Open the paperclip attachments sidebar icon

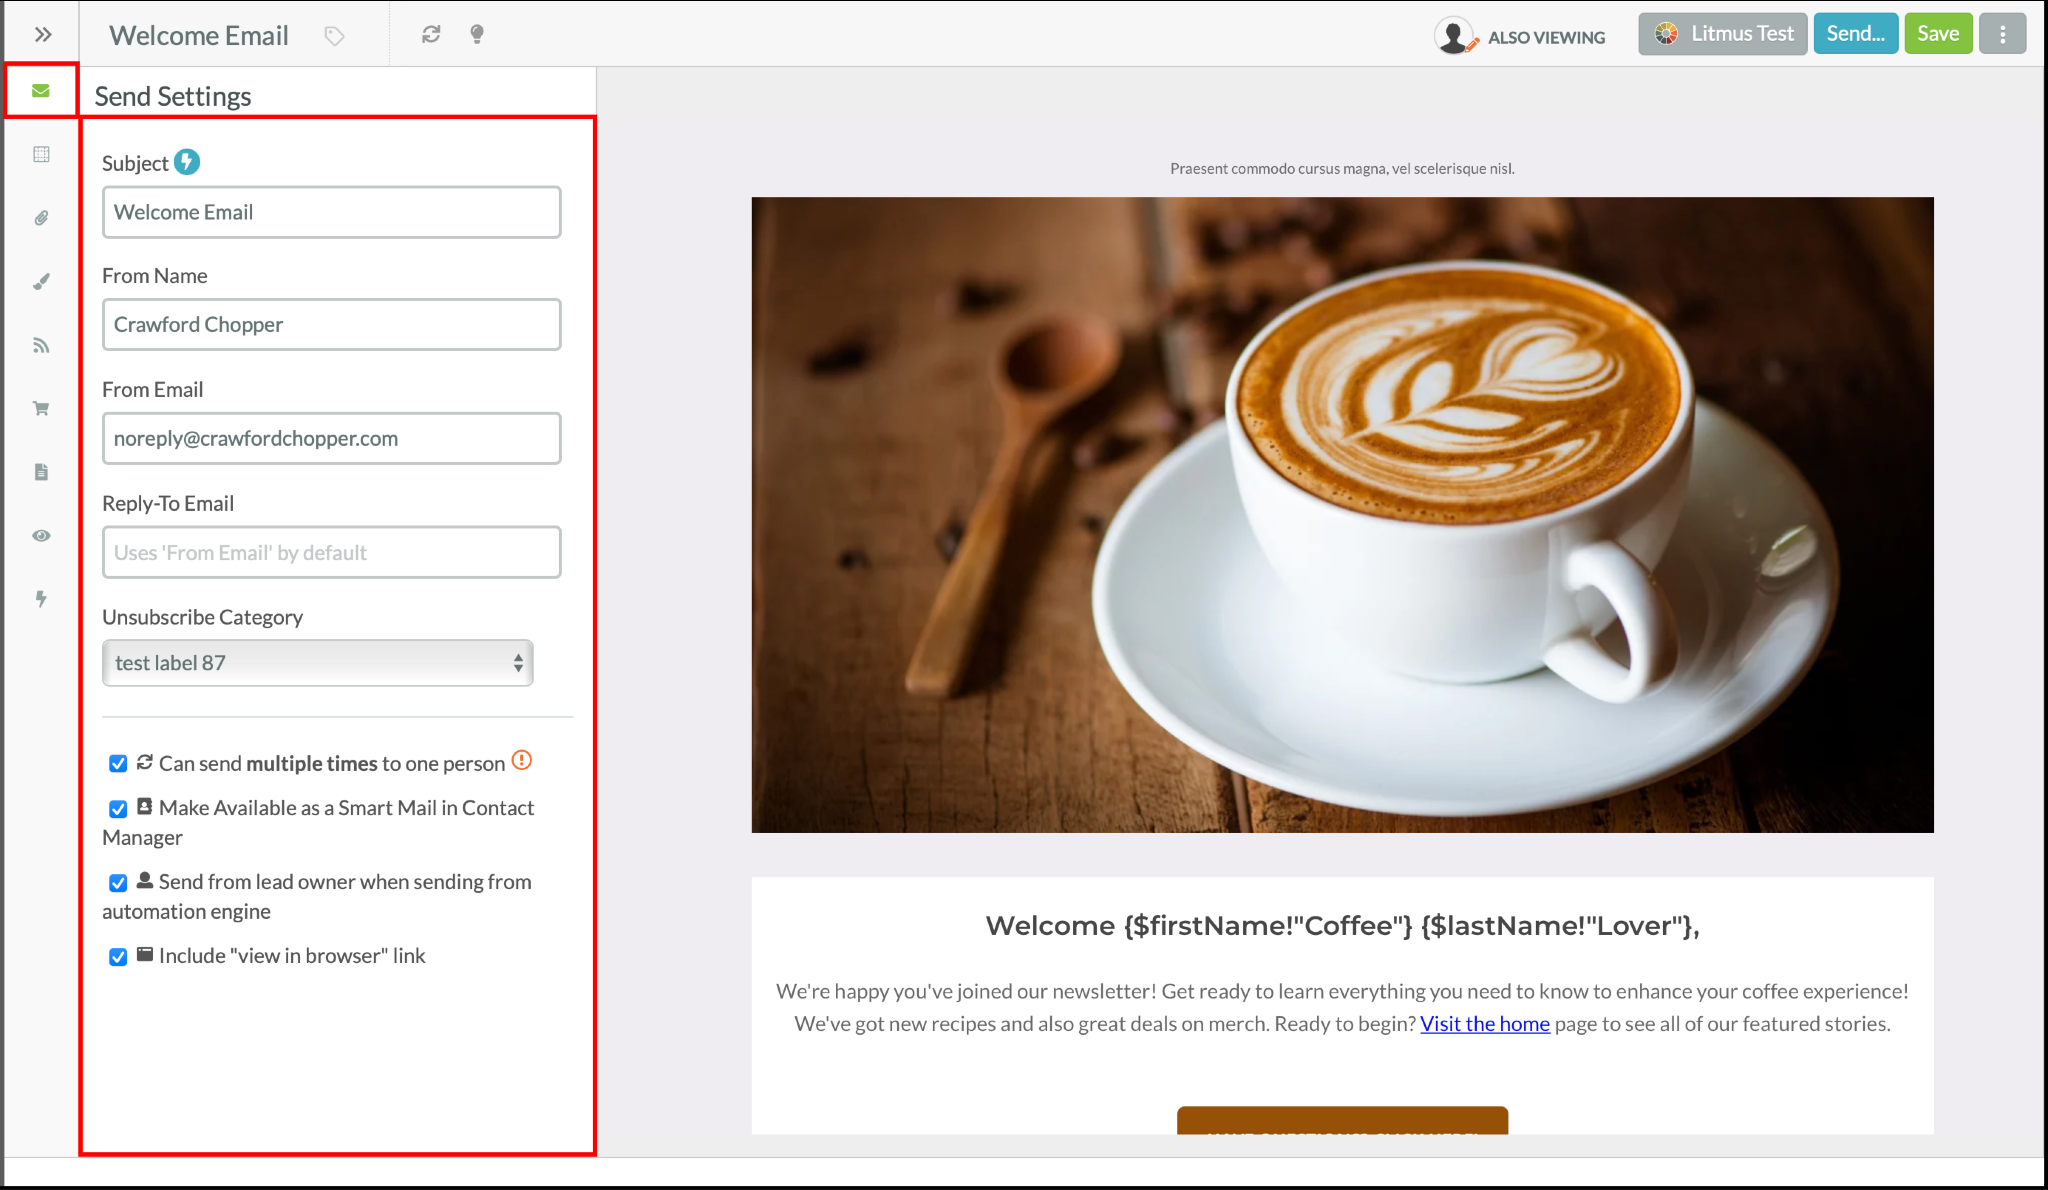tap(41, 218)
